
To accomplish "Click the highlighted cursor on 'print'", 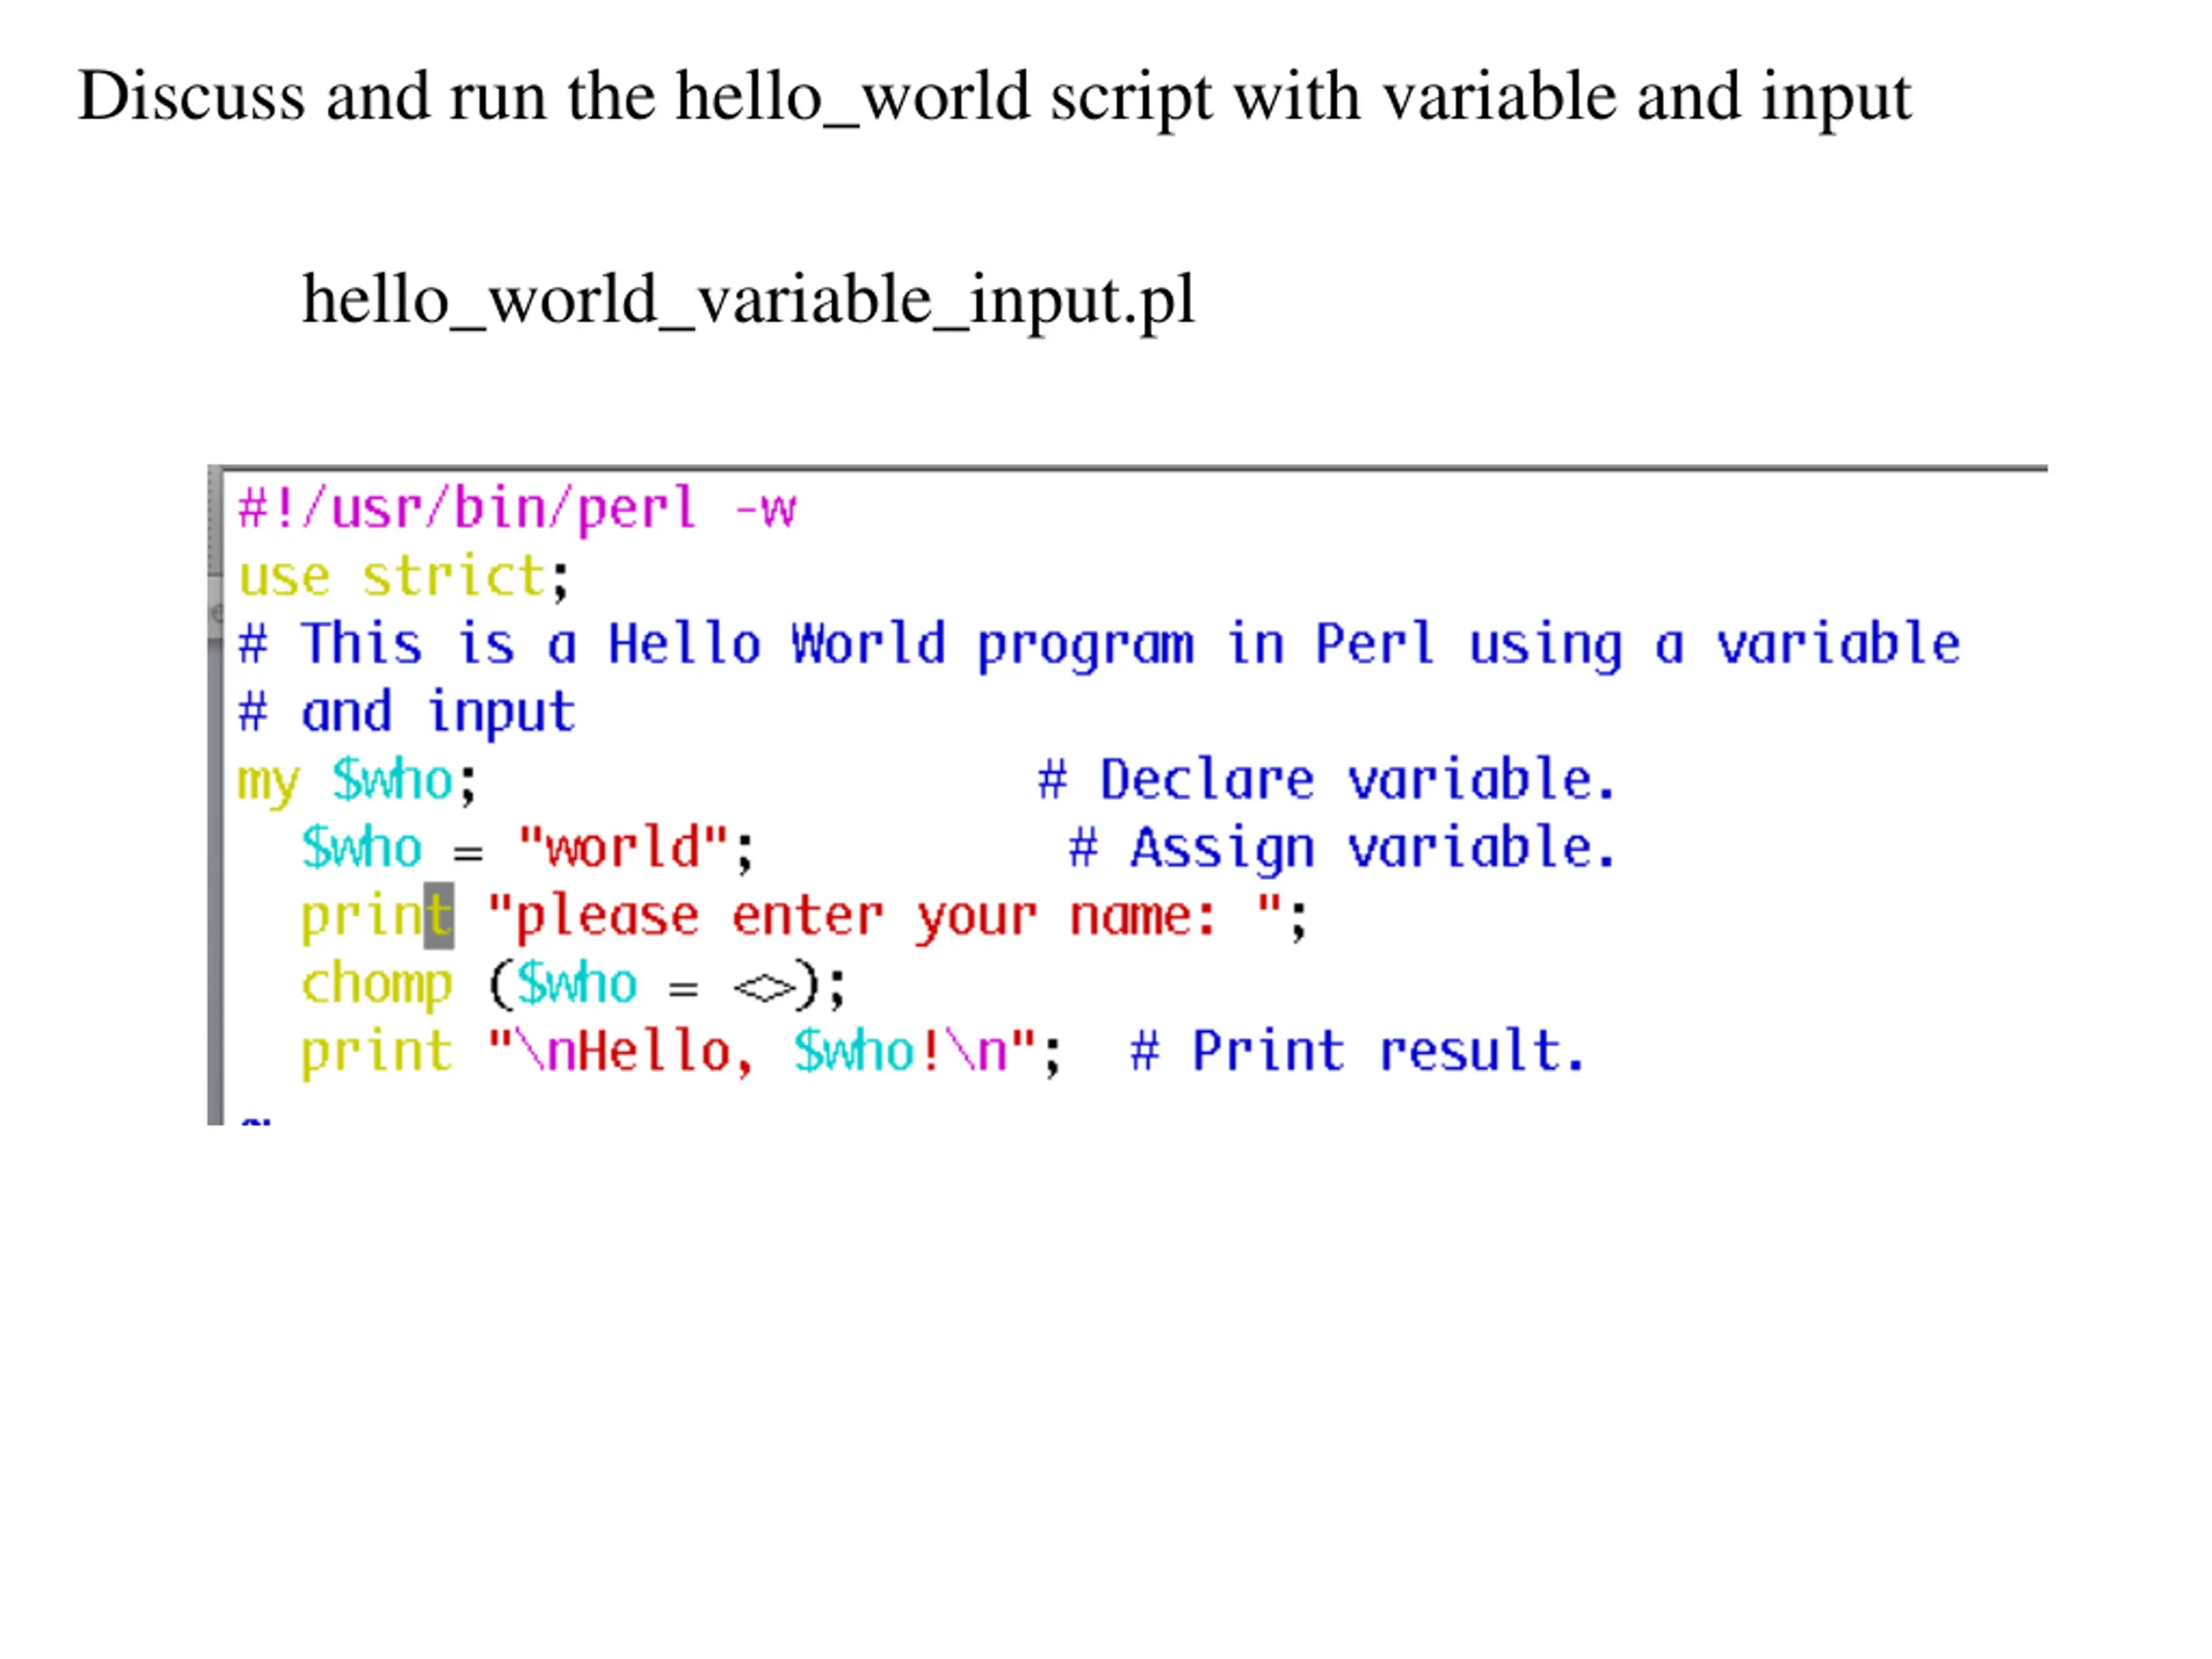I will click(439, 915).
